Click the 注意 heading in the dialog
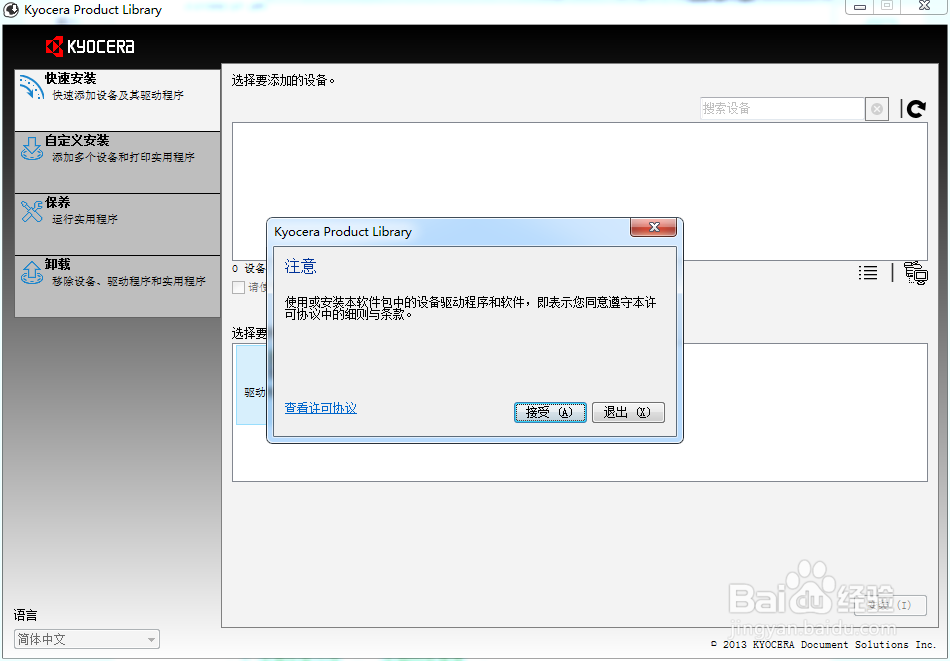The height and width of the screenshot is (661, 950). 301,267
